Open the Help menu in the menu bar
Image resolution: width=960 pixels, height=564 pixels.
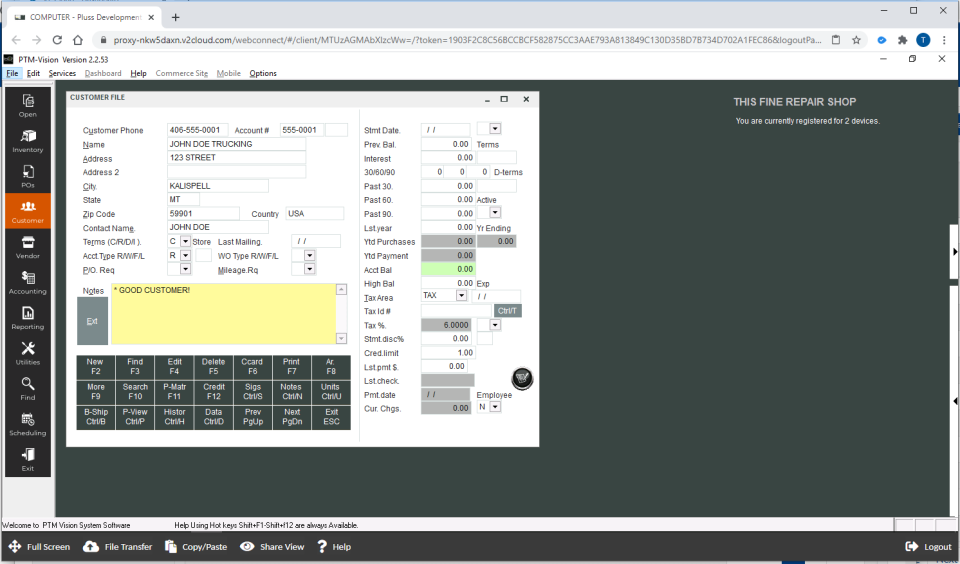[x=138, y=73]
